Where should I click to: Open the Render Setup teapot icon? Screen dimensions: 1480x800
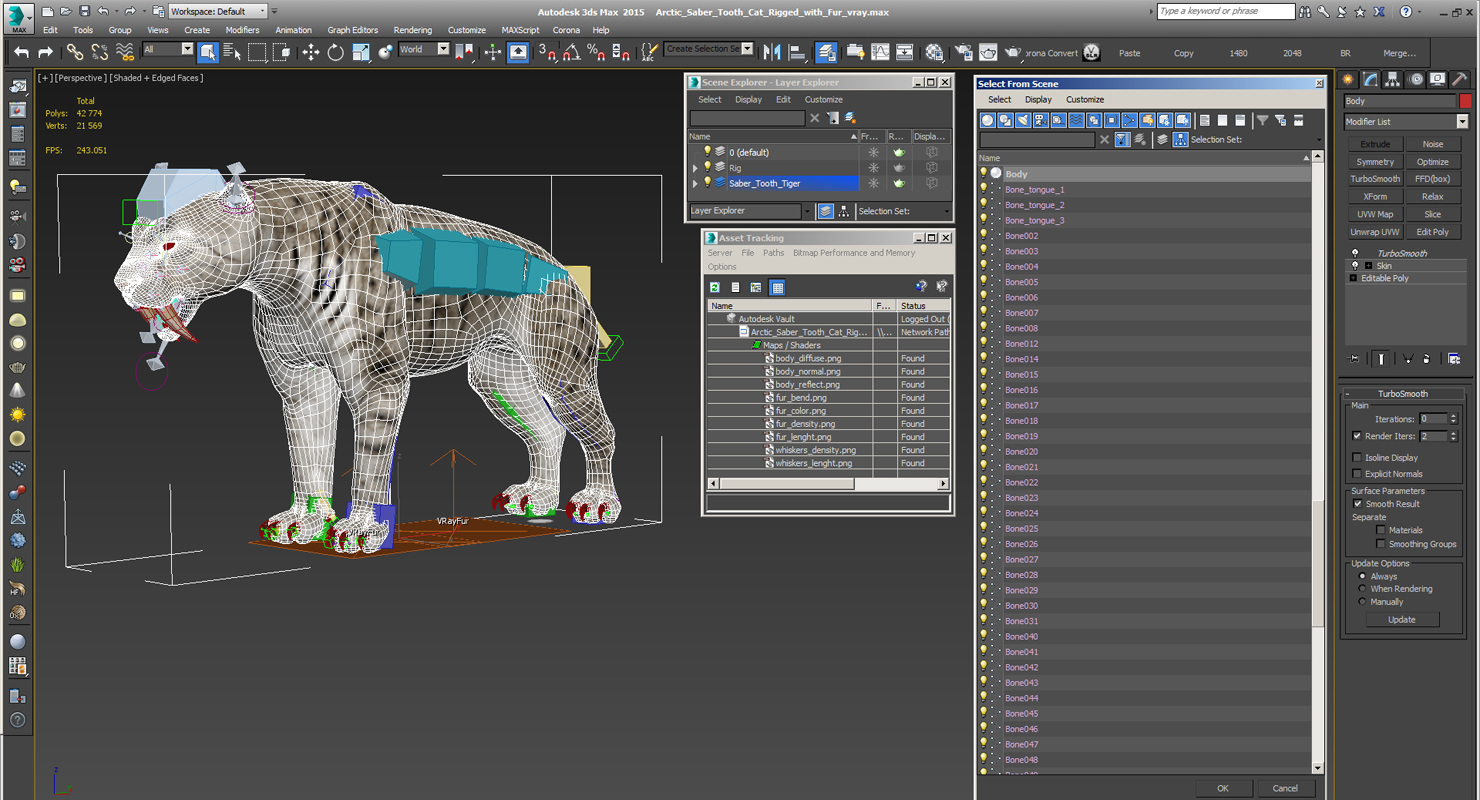pyautogui.click(x=964, y=52)
